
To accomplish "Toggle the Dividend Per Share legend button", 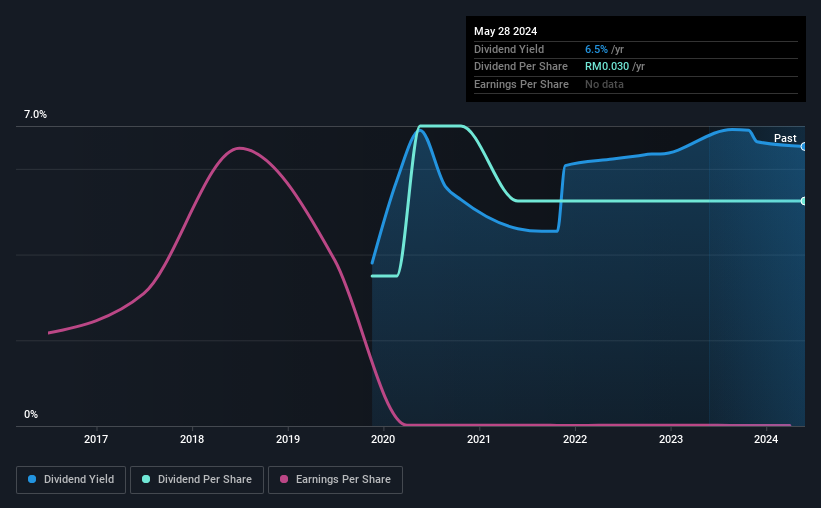I will [197, 479].
